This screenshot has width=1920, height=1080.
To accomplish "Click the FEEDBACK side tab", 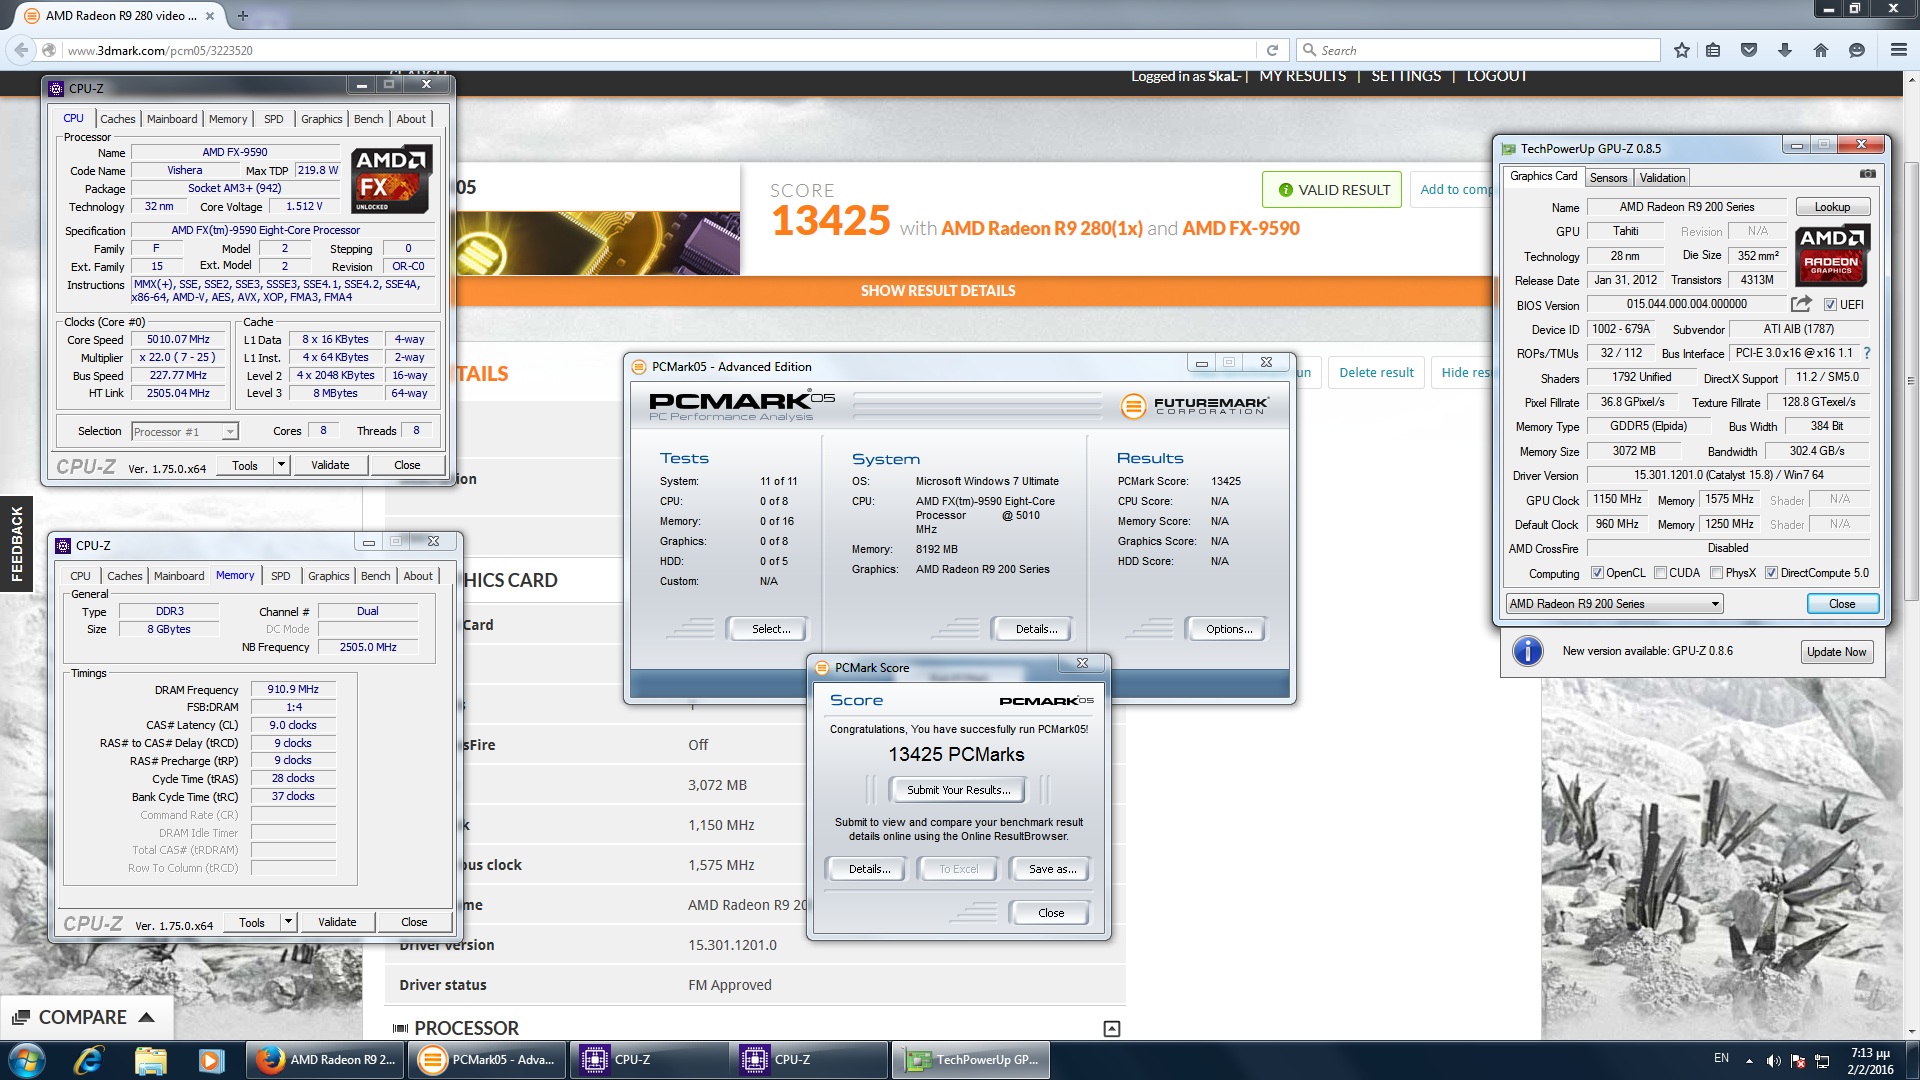I will (x=16, y=544).
